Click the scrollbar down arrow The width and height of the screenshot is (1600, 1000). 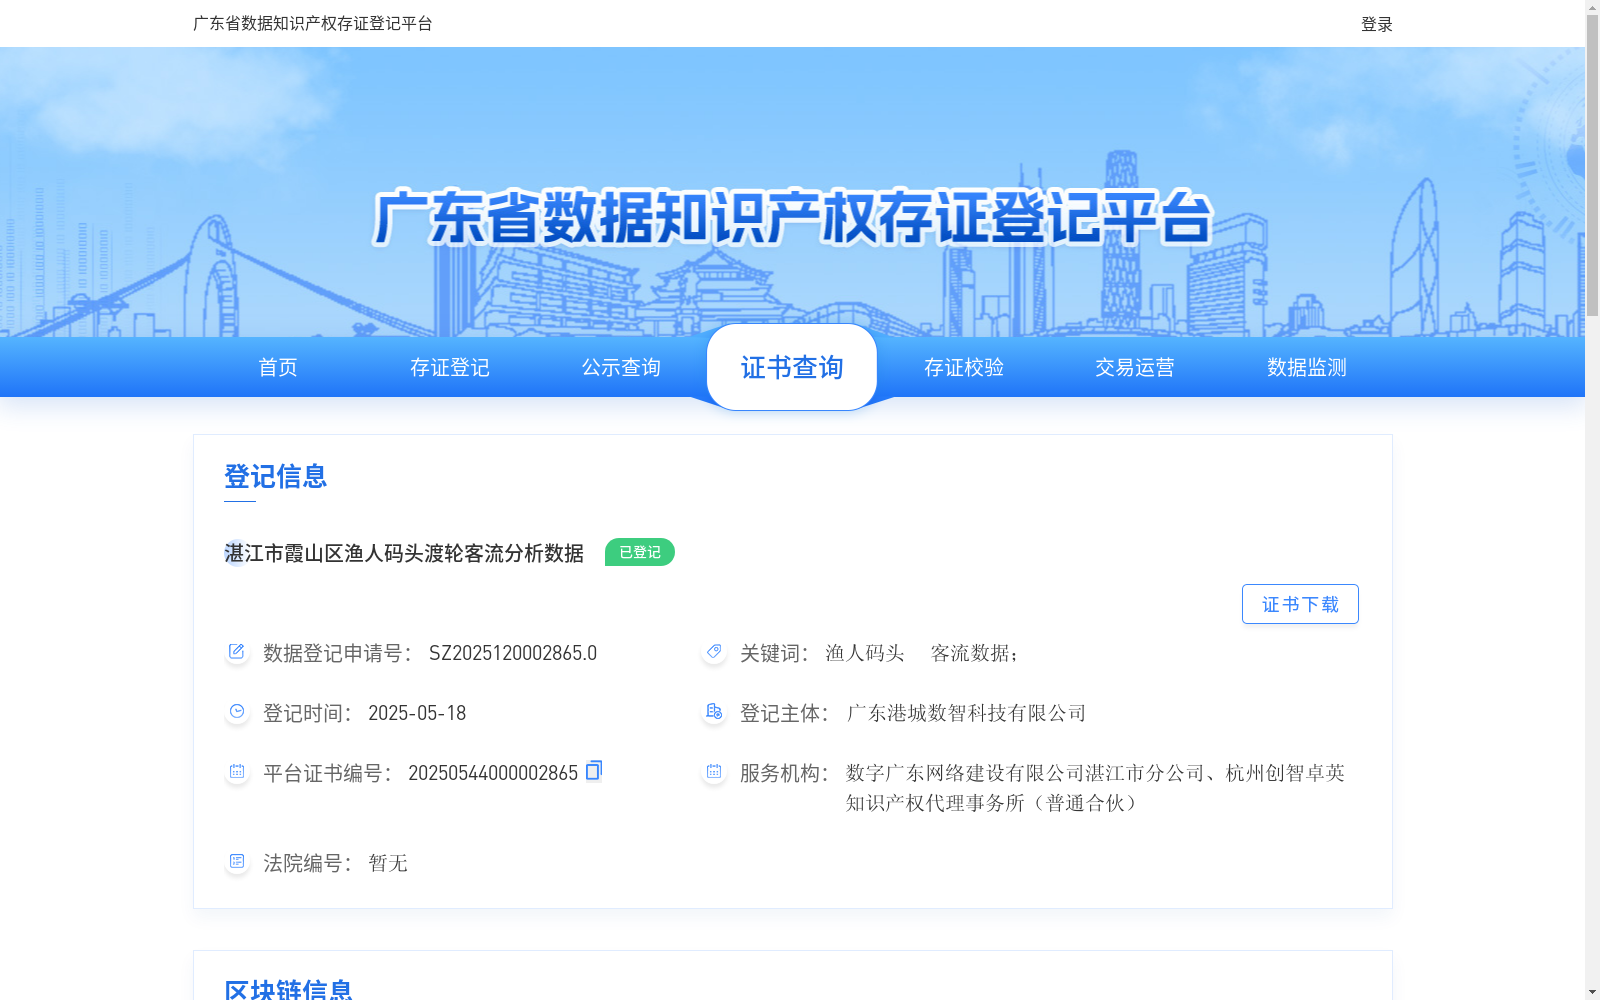1592,992
